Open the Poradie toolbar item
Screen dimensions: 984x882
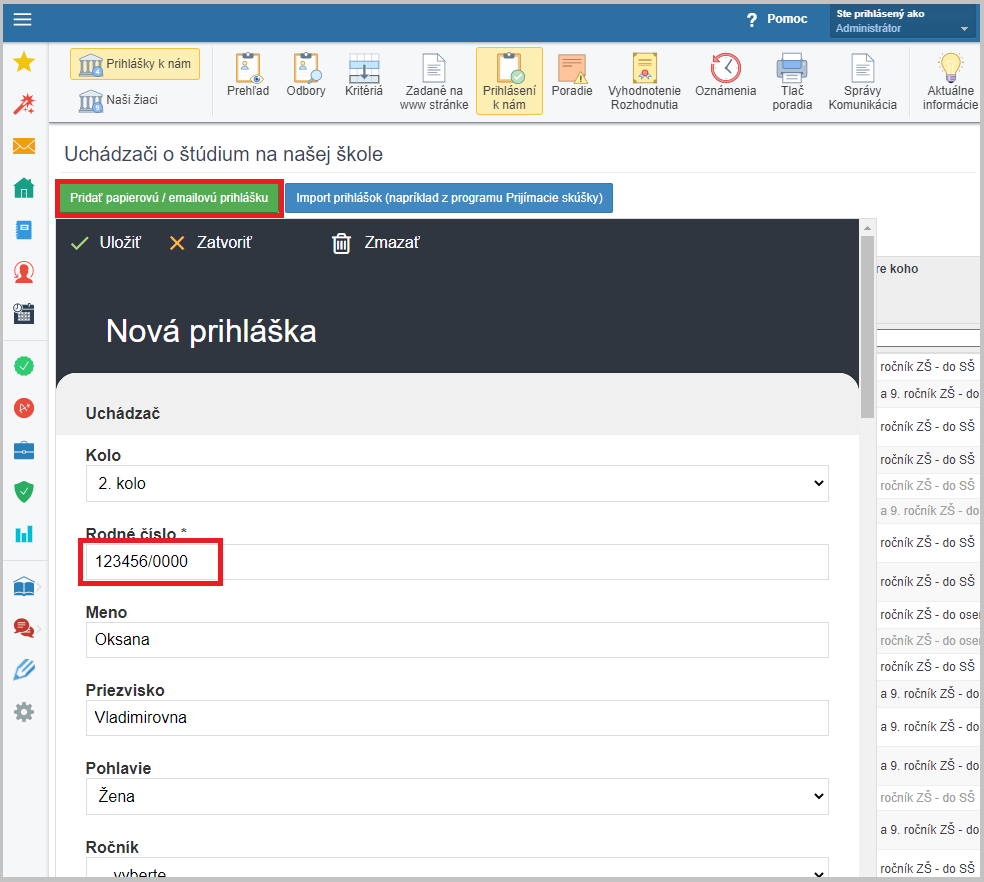click(x=572, y=75)
